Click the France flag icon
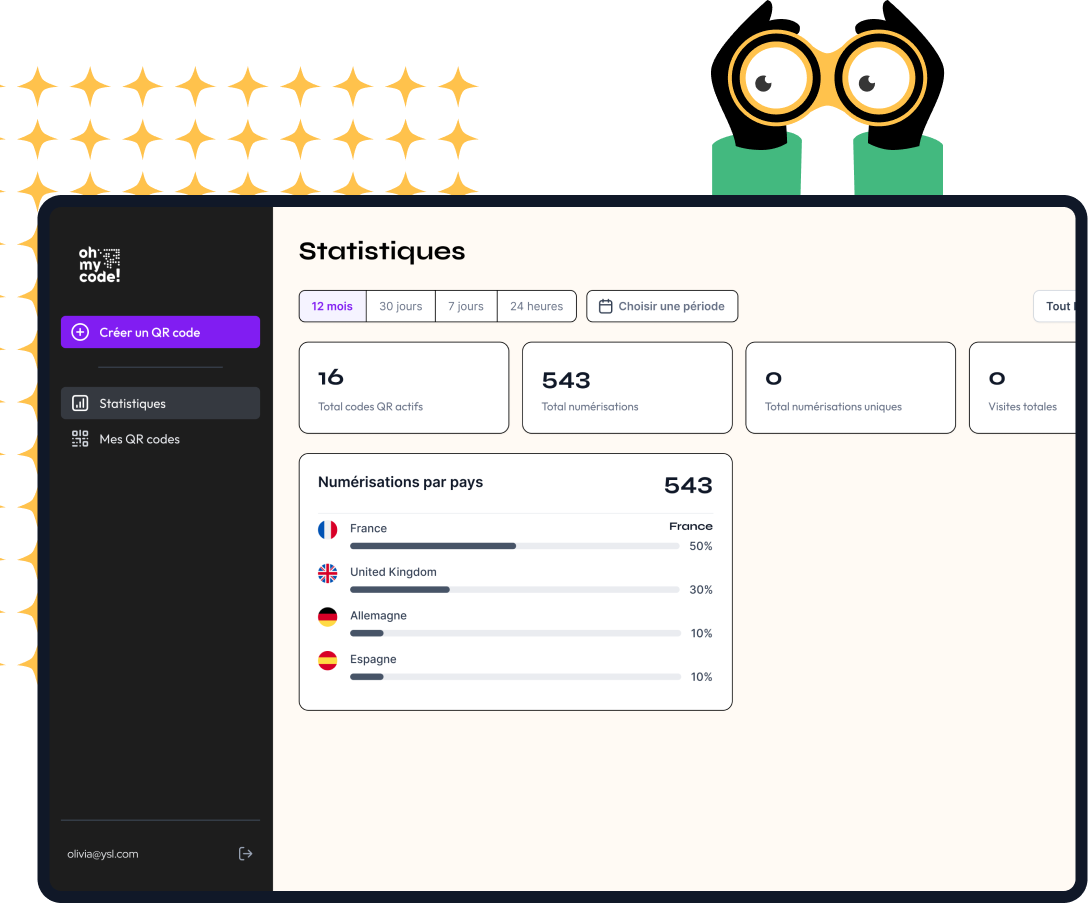The image size is (1088, 903). (327, 530)
